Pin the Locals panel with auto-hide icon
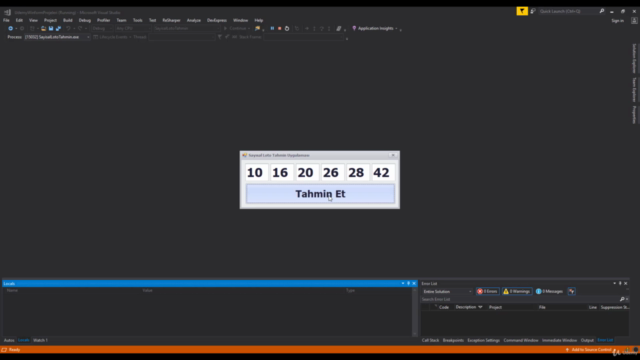 click(408, 283)
